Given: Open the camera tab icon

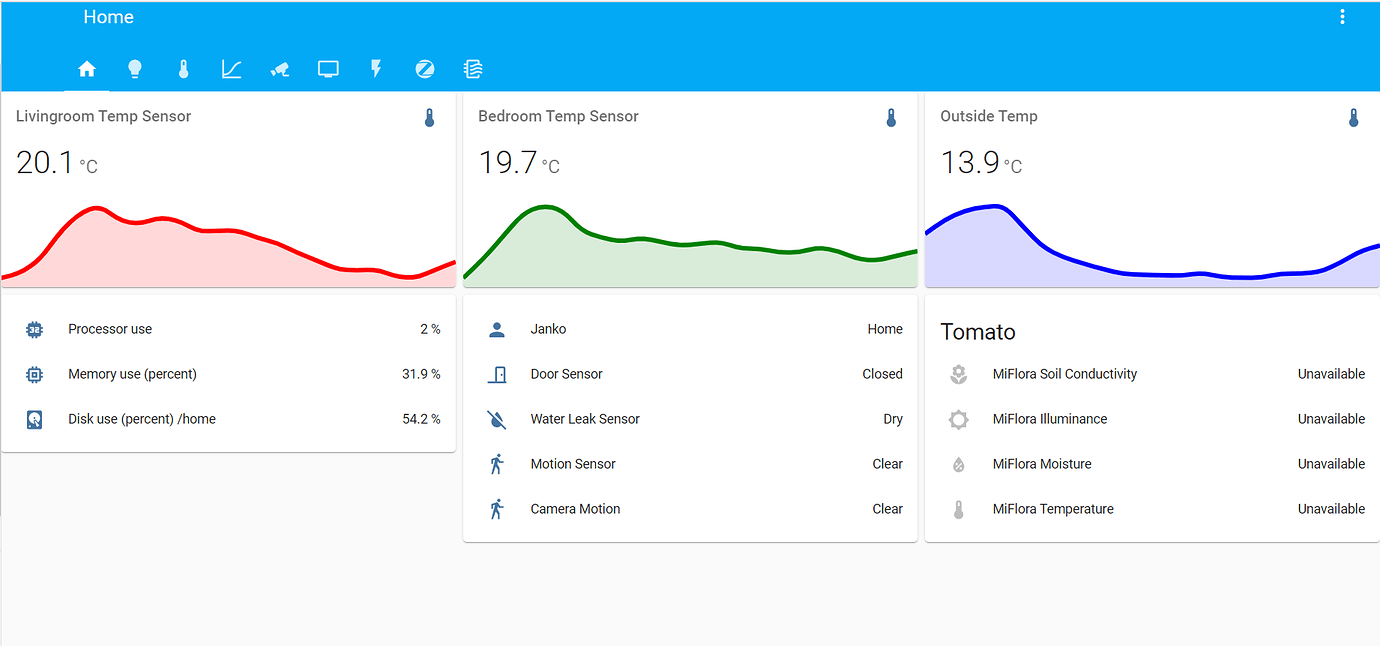Looking at the screenshot, I should pos(279,69).
